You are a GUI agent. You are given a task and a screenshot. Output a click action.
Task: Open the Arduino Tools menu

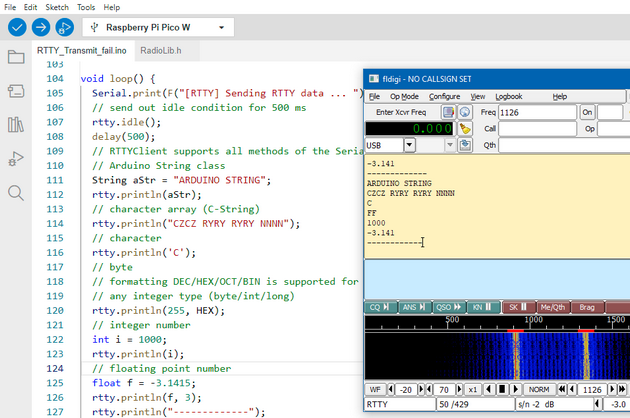[86, 7]
